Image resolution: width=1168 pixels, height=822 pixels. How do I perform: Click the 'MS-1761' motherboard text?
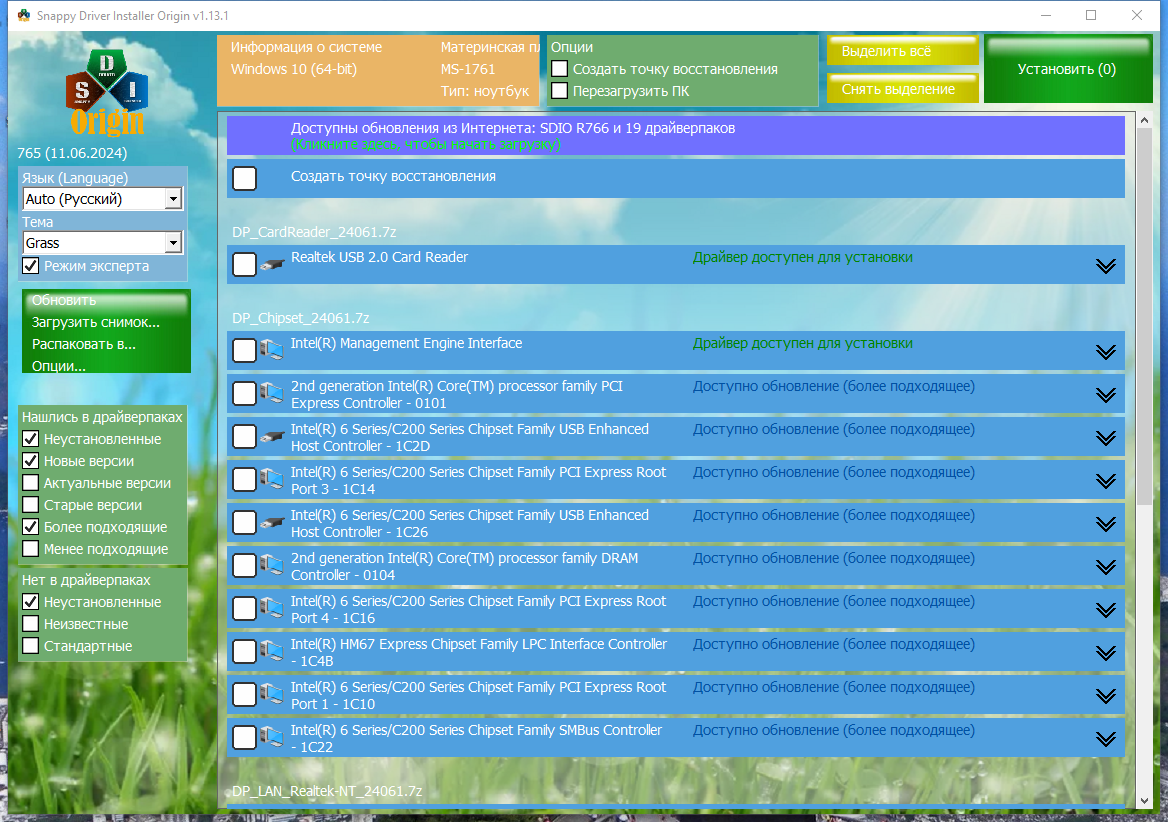coord(468,69)
